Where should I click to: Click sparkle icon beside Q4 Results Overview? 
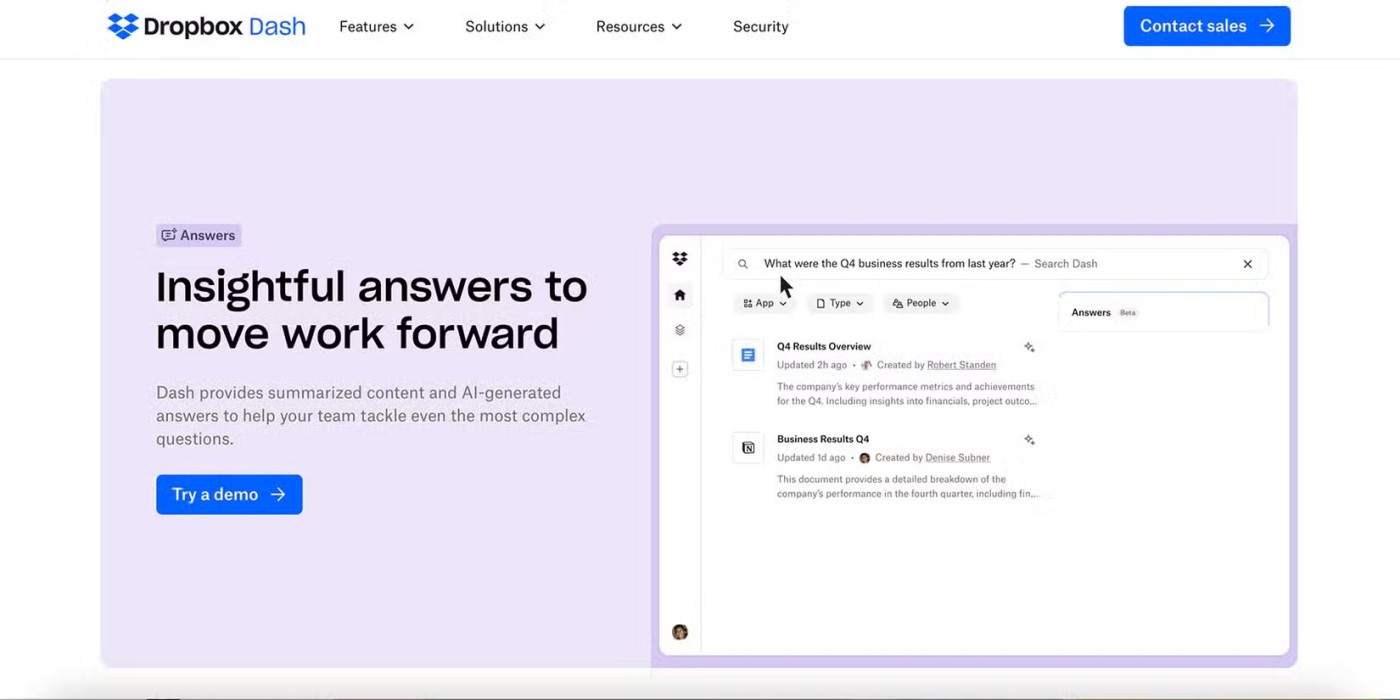pyautogui.click(x=1029, y=347)
